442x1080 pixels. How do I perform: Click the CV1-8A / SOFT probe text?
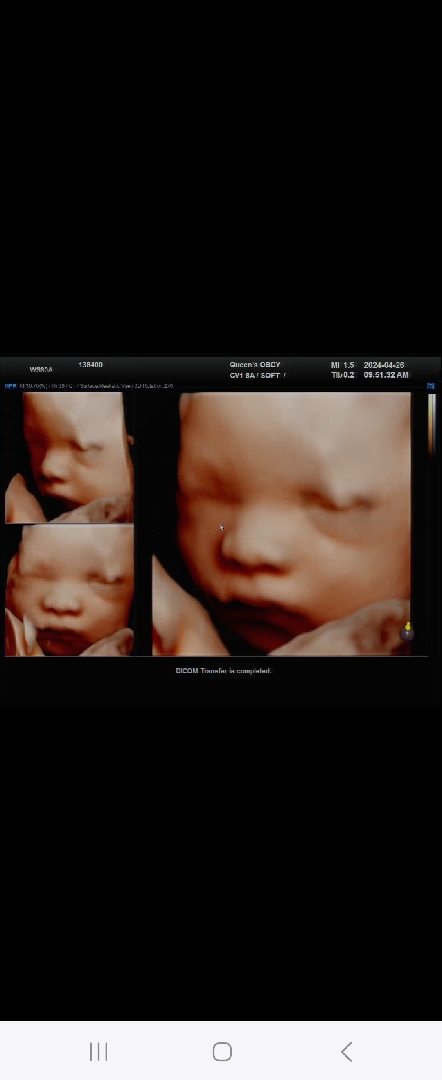point(257,375)
